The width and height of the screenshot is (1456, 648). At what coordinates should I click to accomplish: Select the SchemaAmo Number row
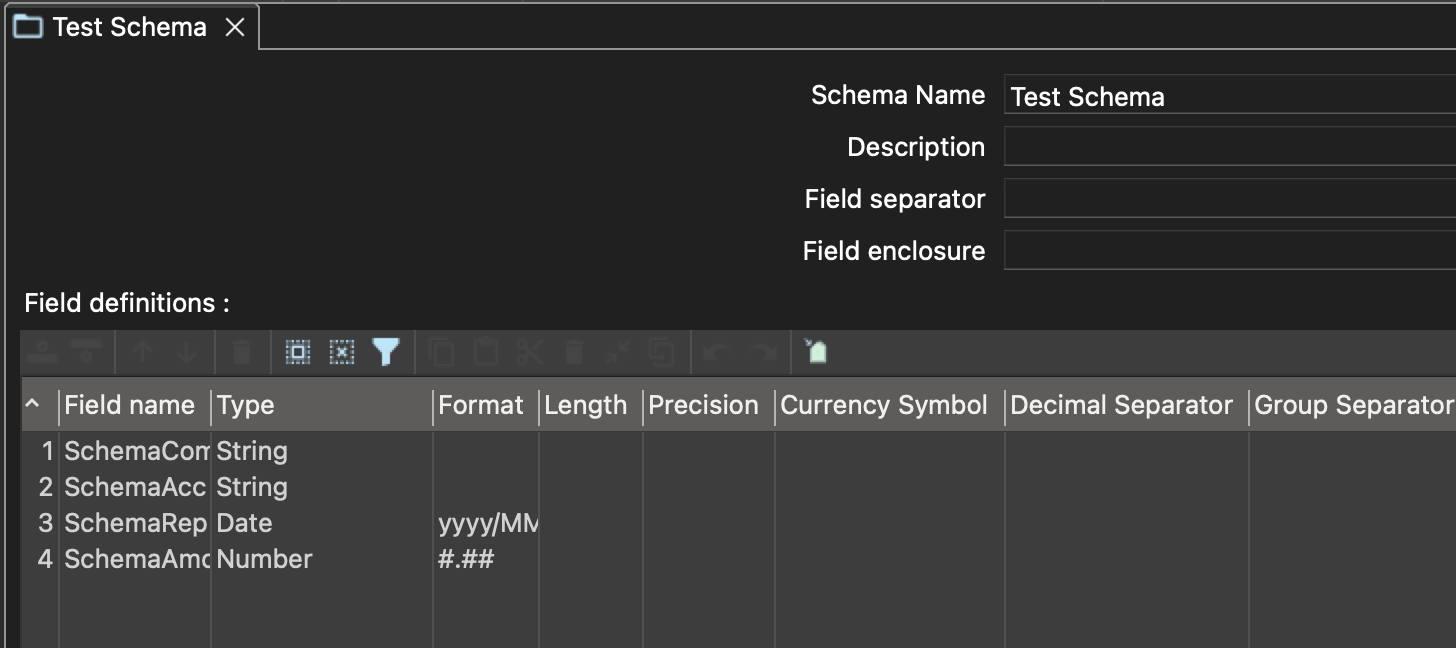(136, 559)
